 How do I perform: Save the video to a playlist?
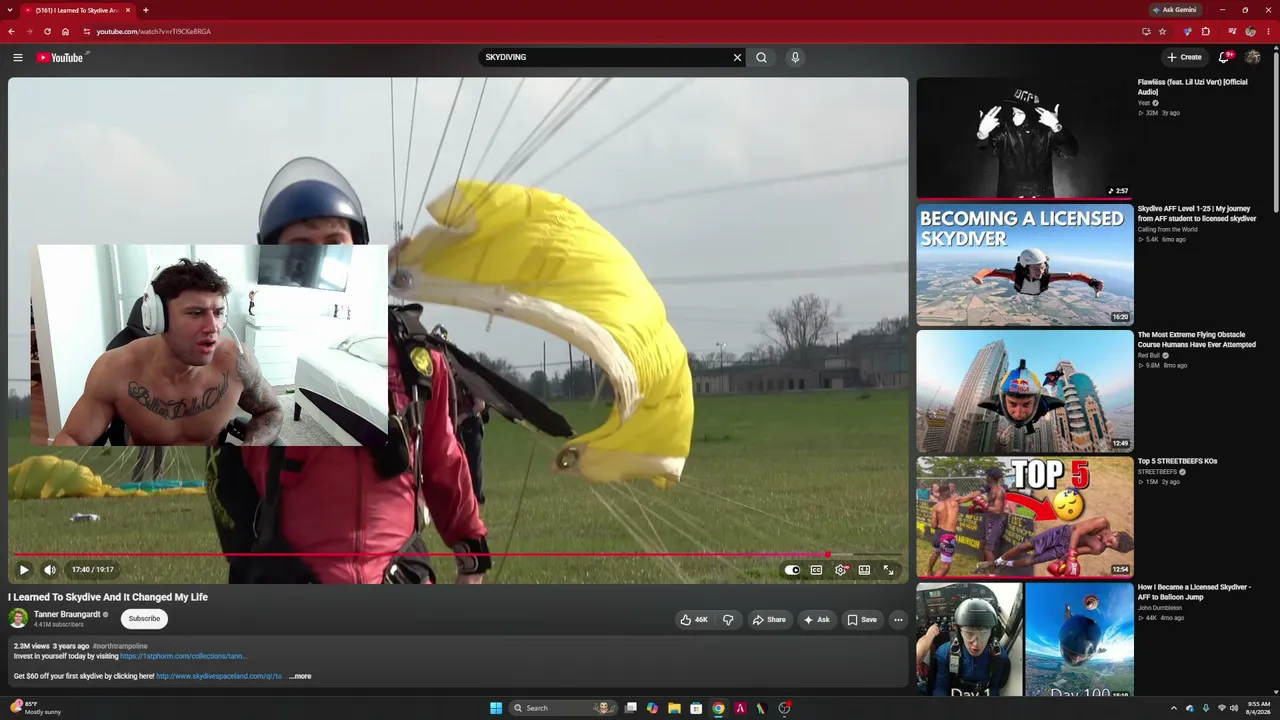(x=862, y=619)
